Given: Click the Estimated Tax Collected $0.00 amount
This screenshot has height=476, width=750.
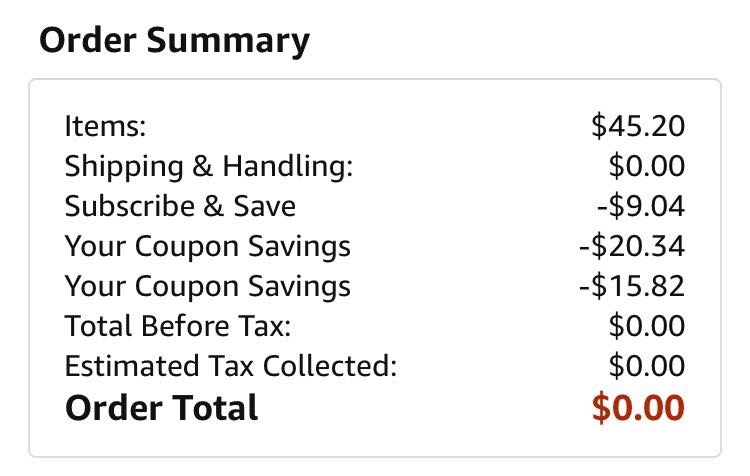Looking at the screenshot, I should [647, 366].
